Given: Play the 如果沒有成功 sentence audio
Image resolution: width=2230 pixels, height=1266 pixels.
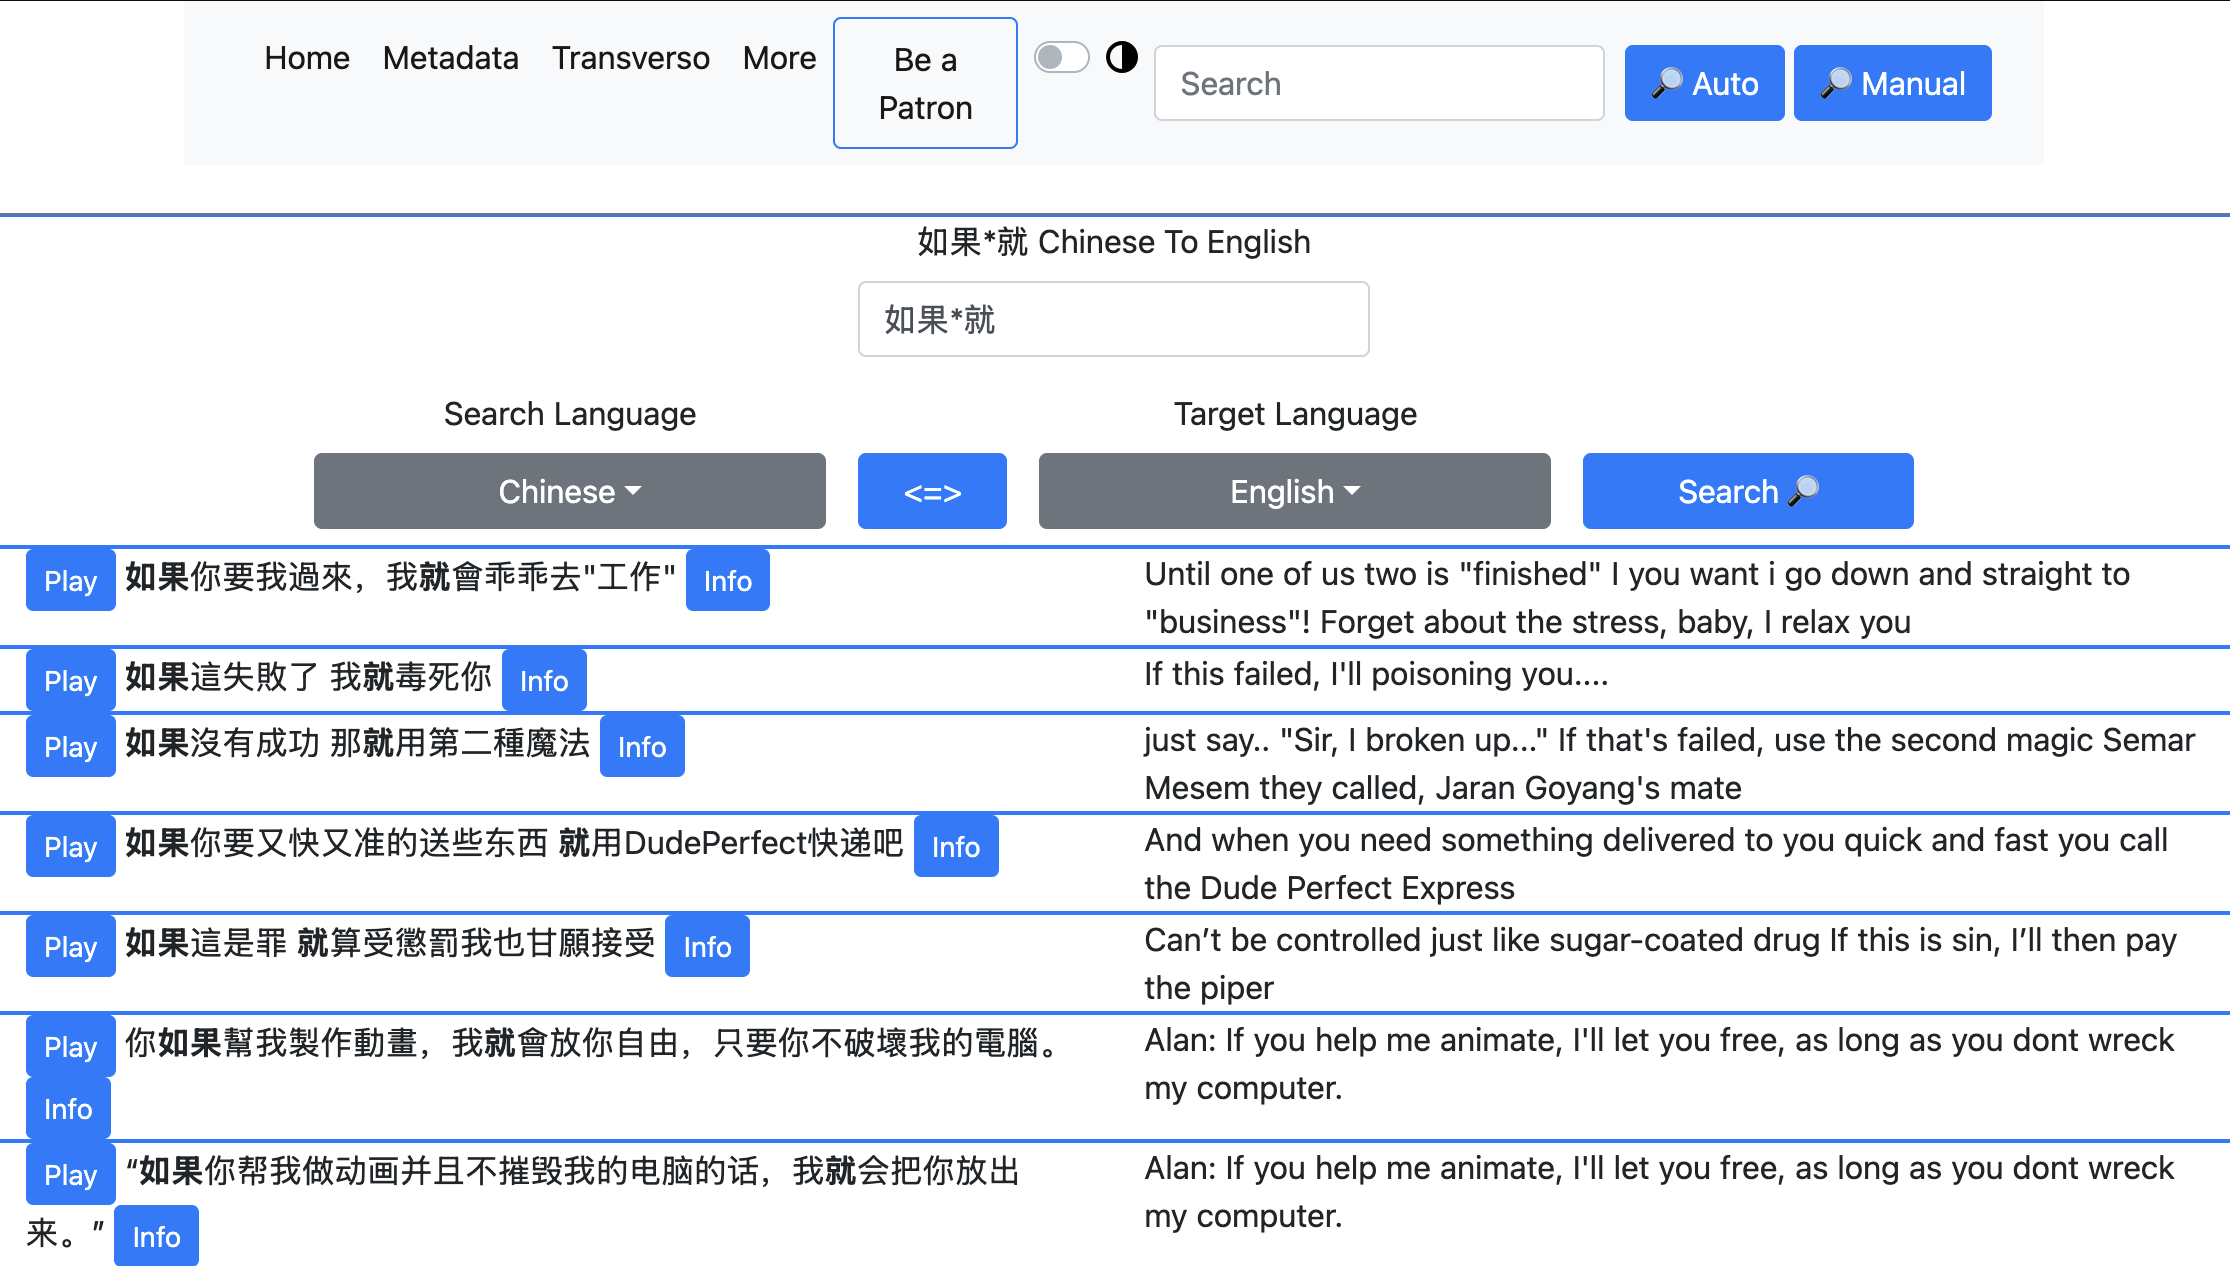Looking at the screenshot, I should coord(70,746).
